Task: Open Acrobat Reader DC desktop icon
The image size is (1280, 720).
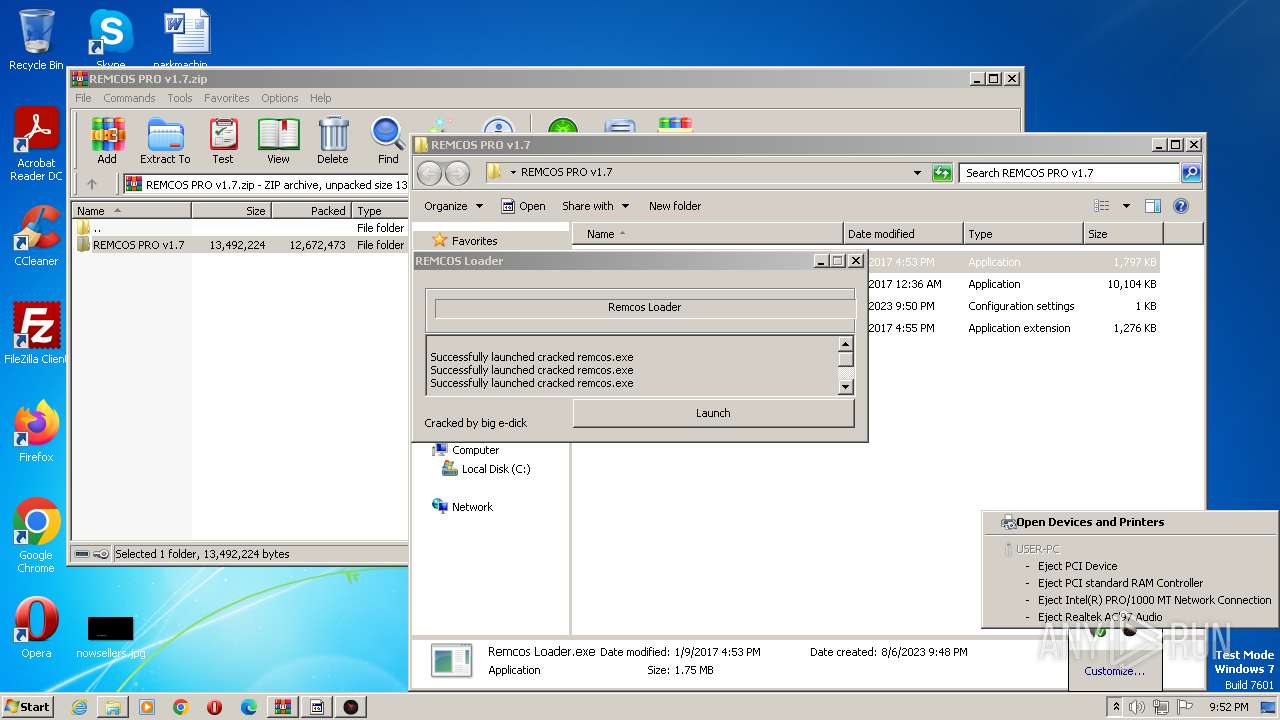Action: (36, 144)
